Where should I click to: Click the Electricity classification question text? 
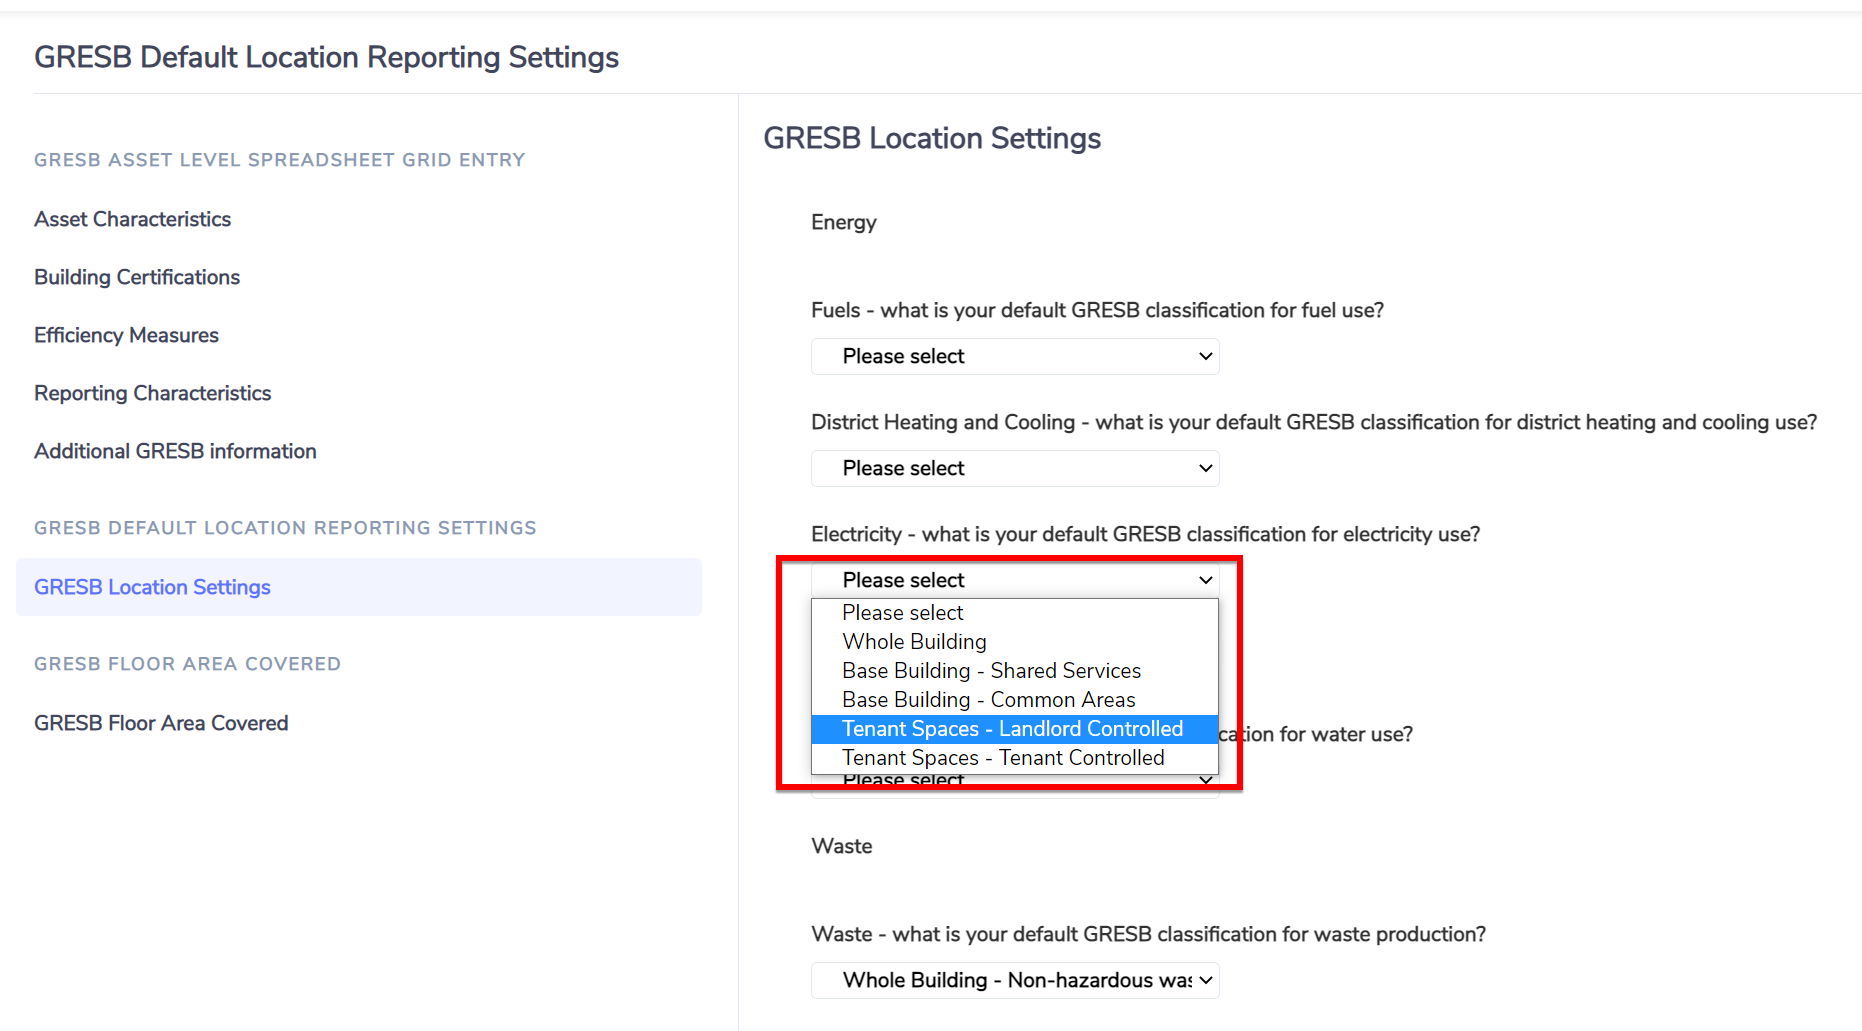tap(1146, 534)
